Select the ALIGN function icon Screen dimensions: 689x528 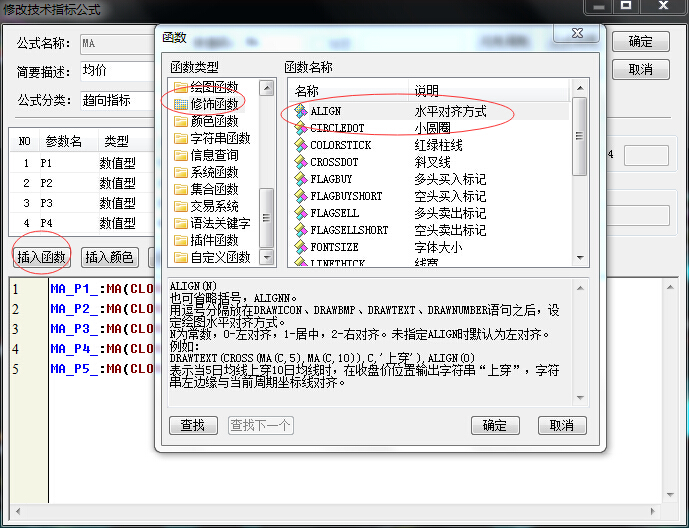[299, 112]
